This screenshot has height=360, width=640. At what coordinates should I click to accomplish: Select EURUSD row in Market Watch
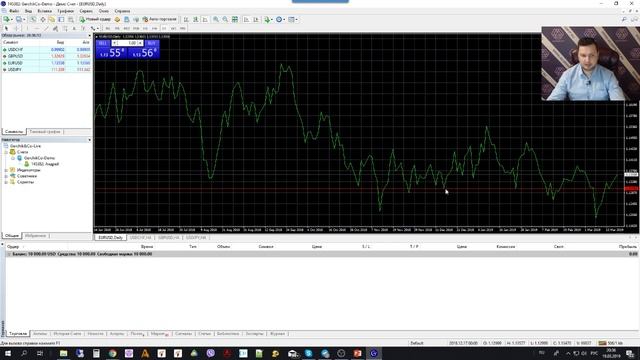[x=46, y=63]
